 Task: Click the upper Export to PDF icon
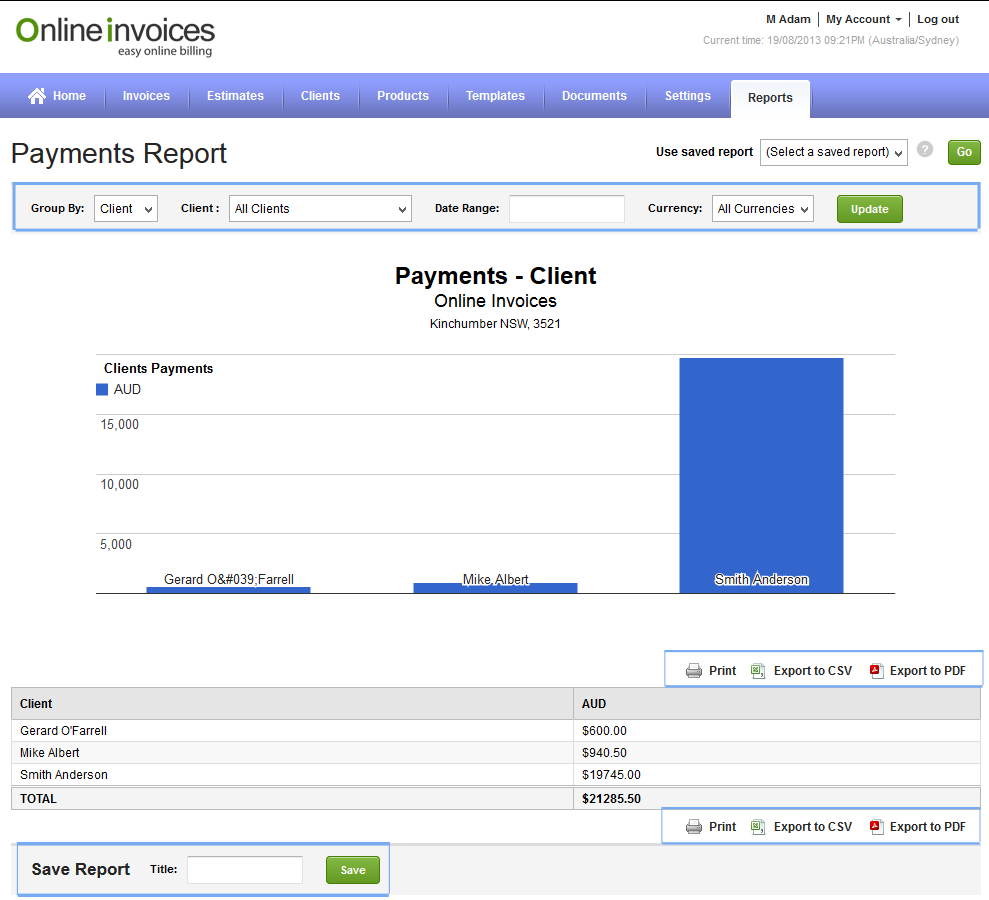[x=876, y=671]
